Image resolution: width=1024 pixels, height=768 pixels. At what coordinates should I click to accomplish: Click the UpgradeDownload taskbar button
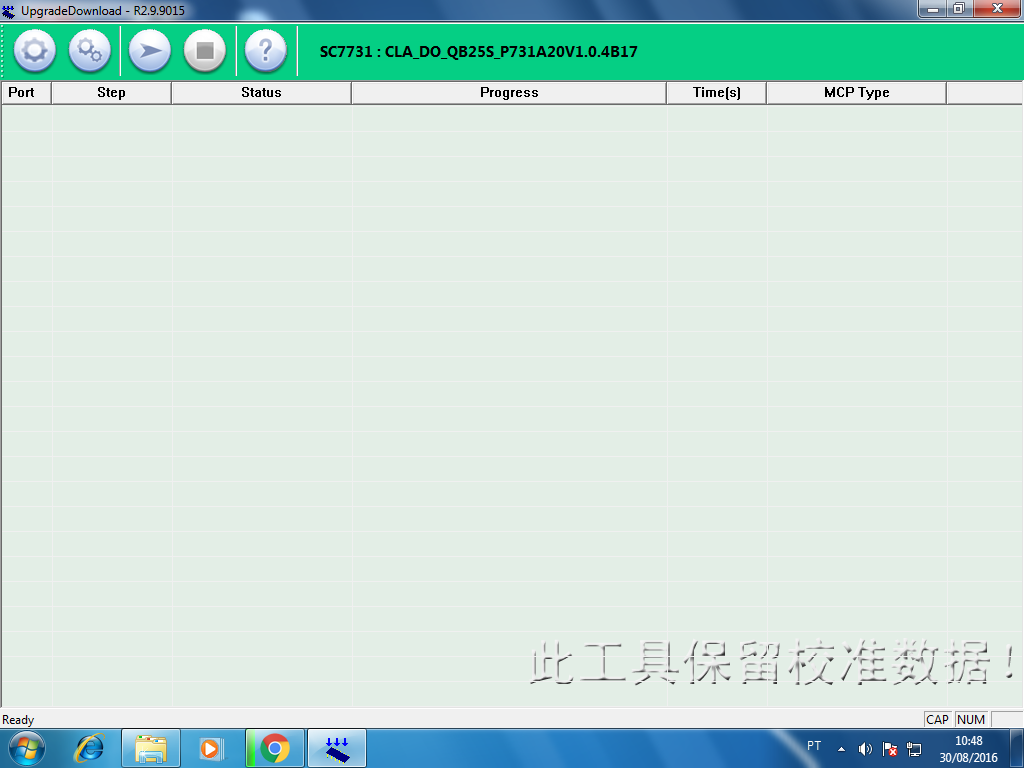[x=337, y=748]
